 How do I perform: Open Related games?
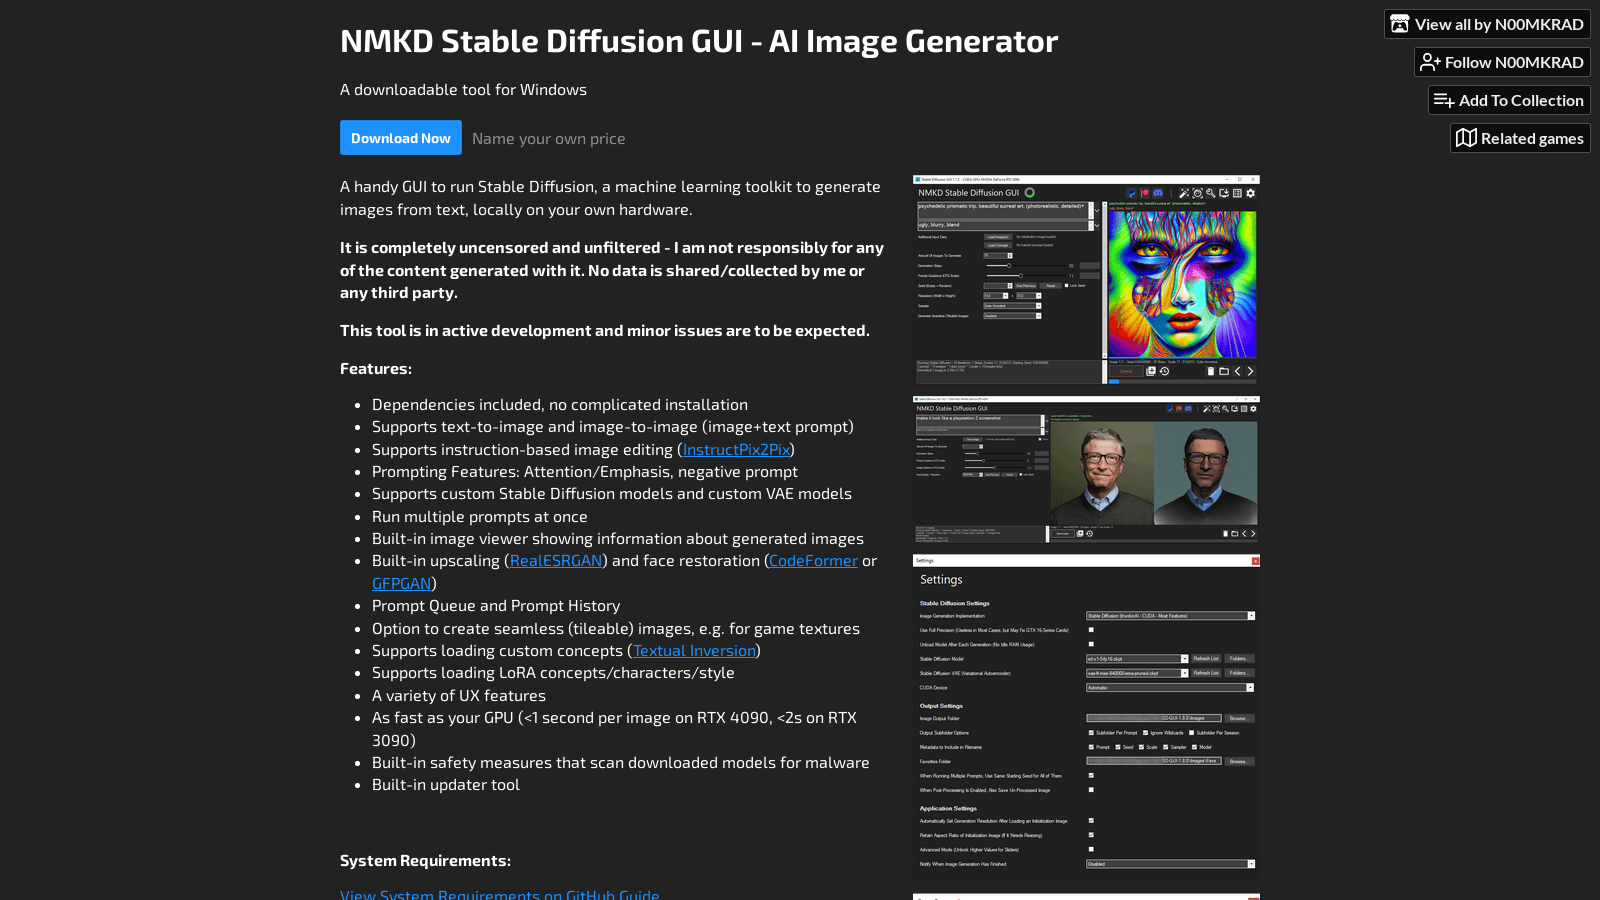(x=1520, y=138)
